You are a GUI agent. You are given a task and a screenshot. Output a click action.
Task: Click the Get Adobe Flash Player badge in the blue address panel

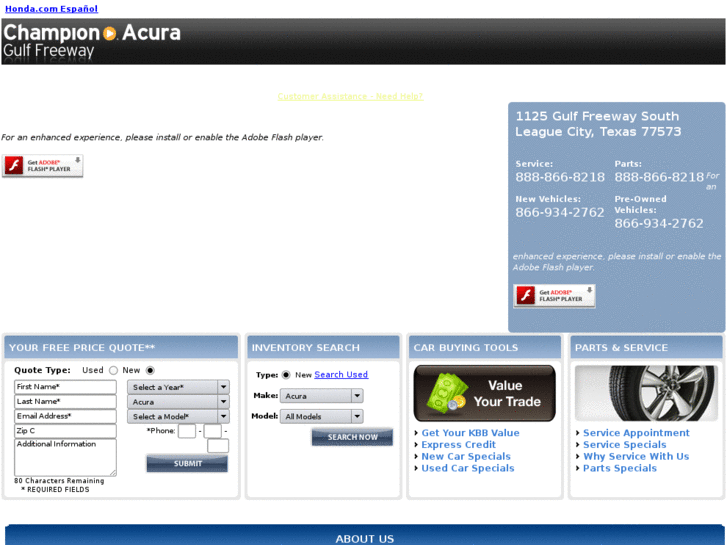554,296
